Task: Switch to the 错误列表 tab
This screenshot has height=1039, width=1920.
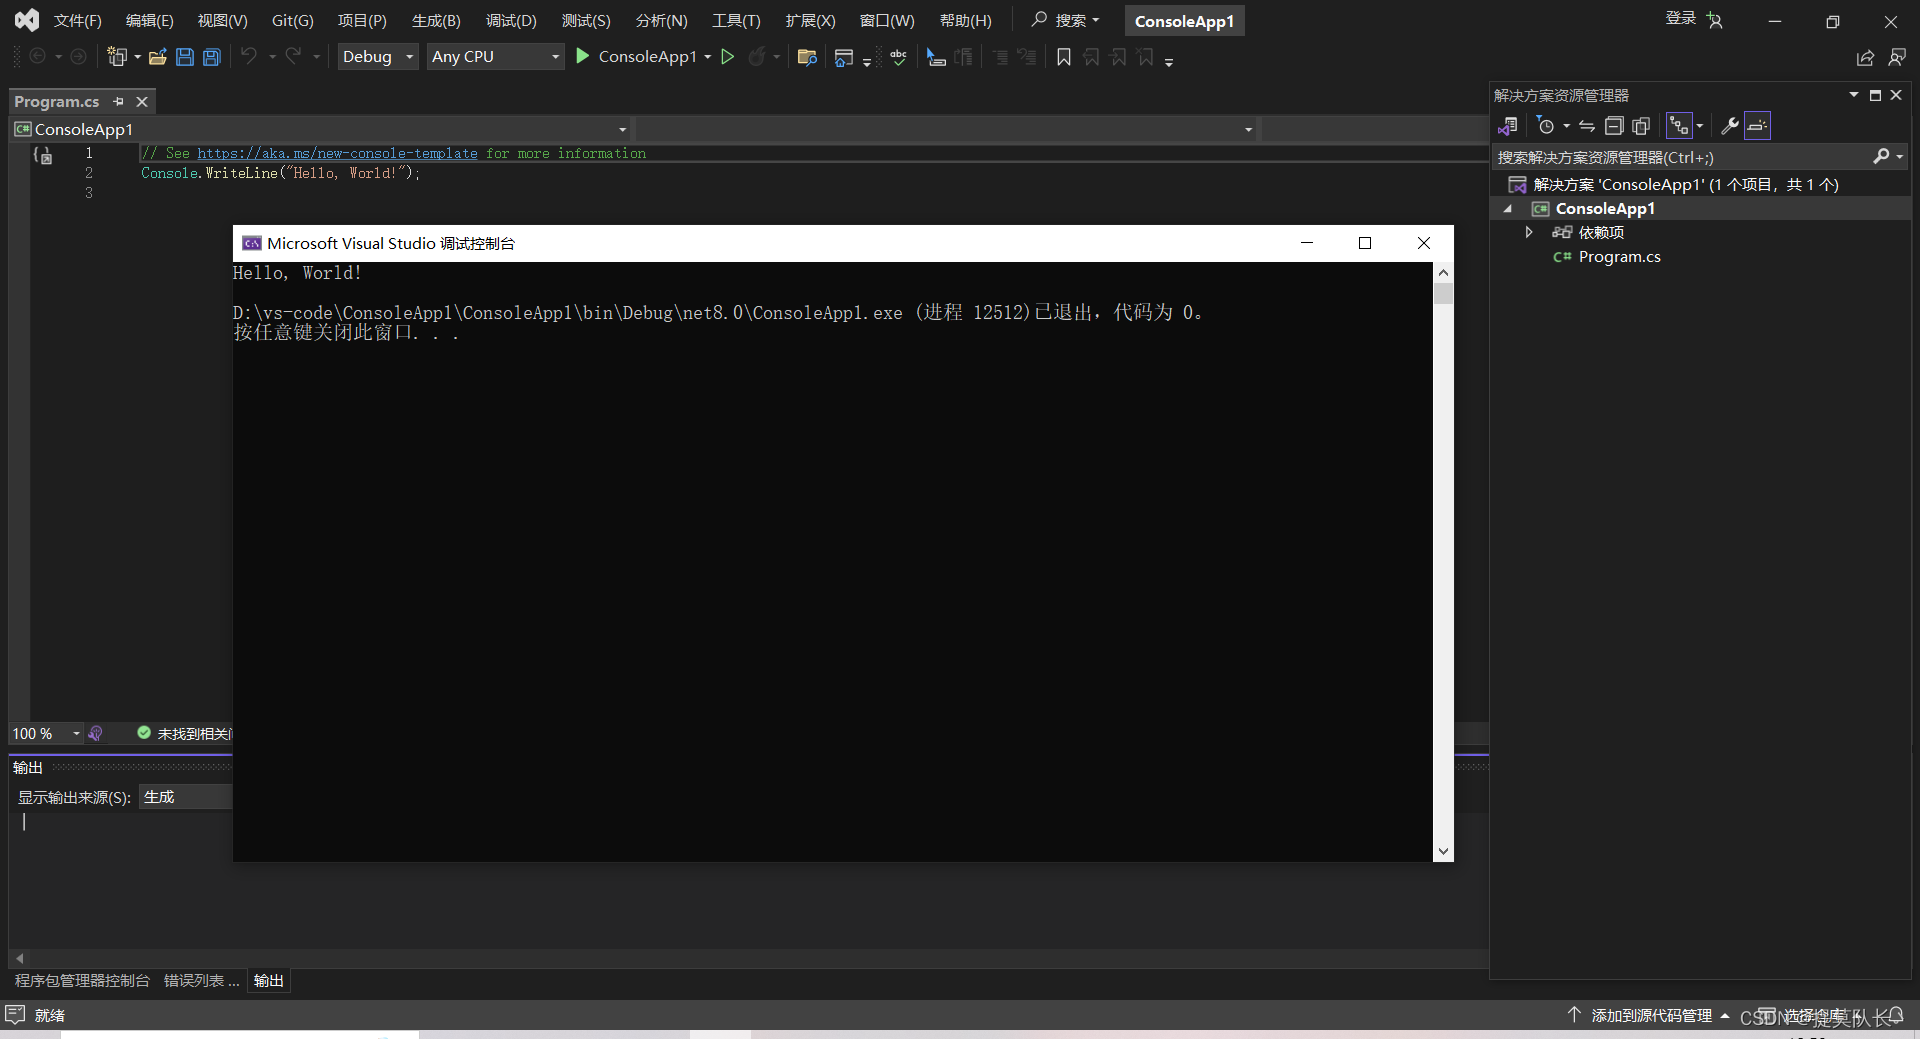Action: coord(201,981)
